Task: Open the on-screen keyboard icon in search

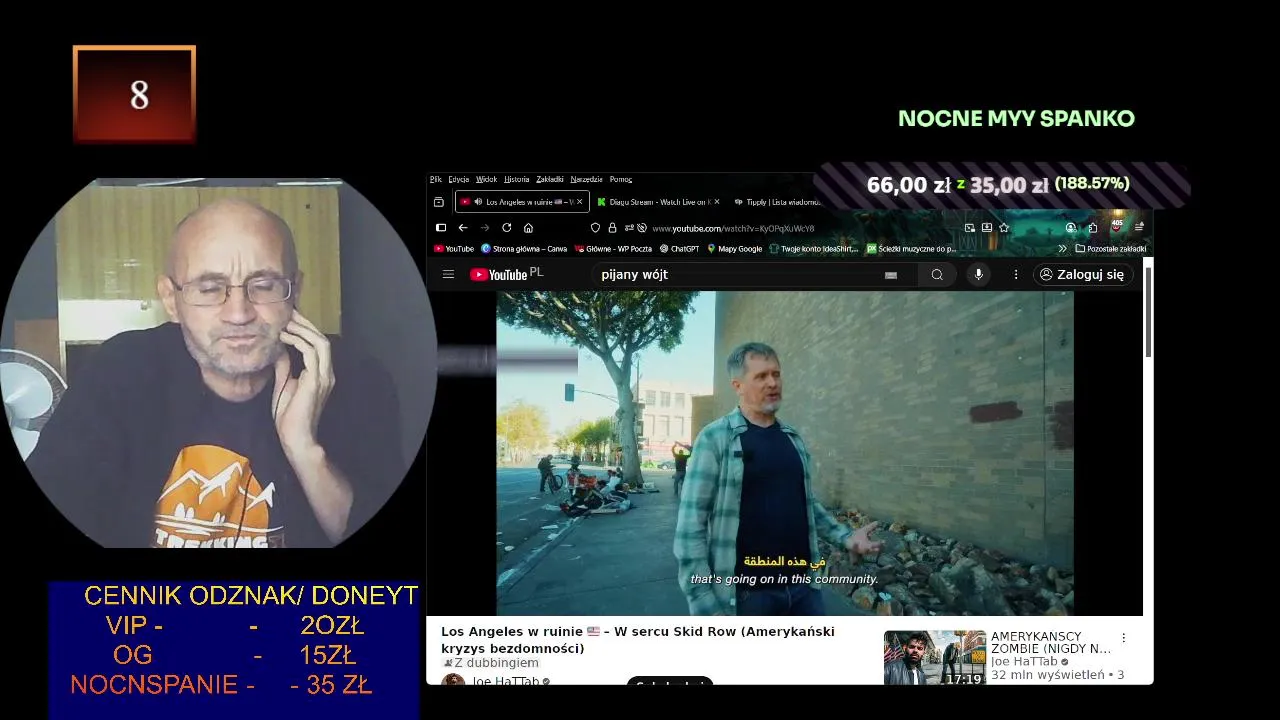Action: click(891, 275)
